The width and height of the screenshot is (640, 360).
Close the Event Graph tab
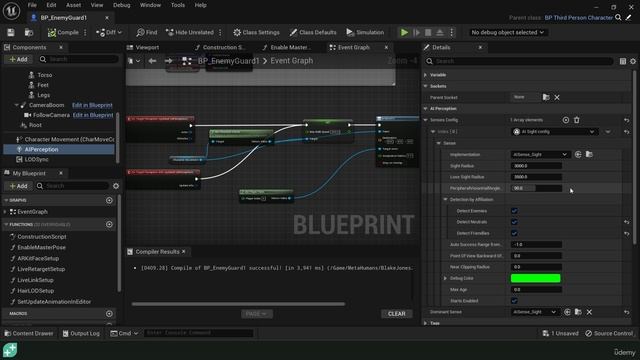tap(386, 47)
